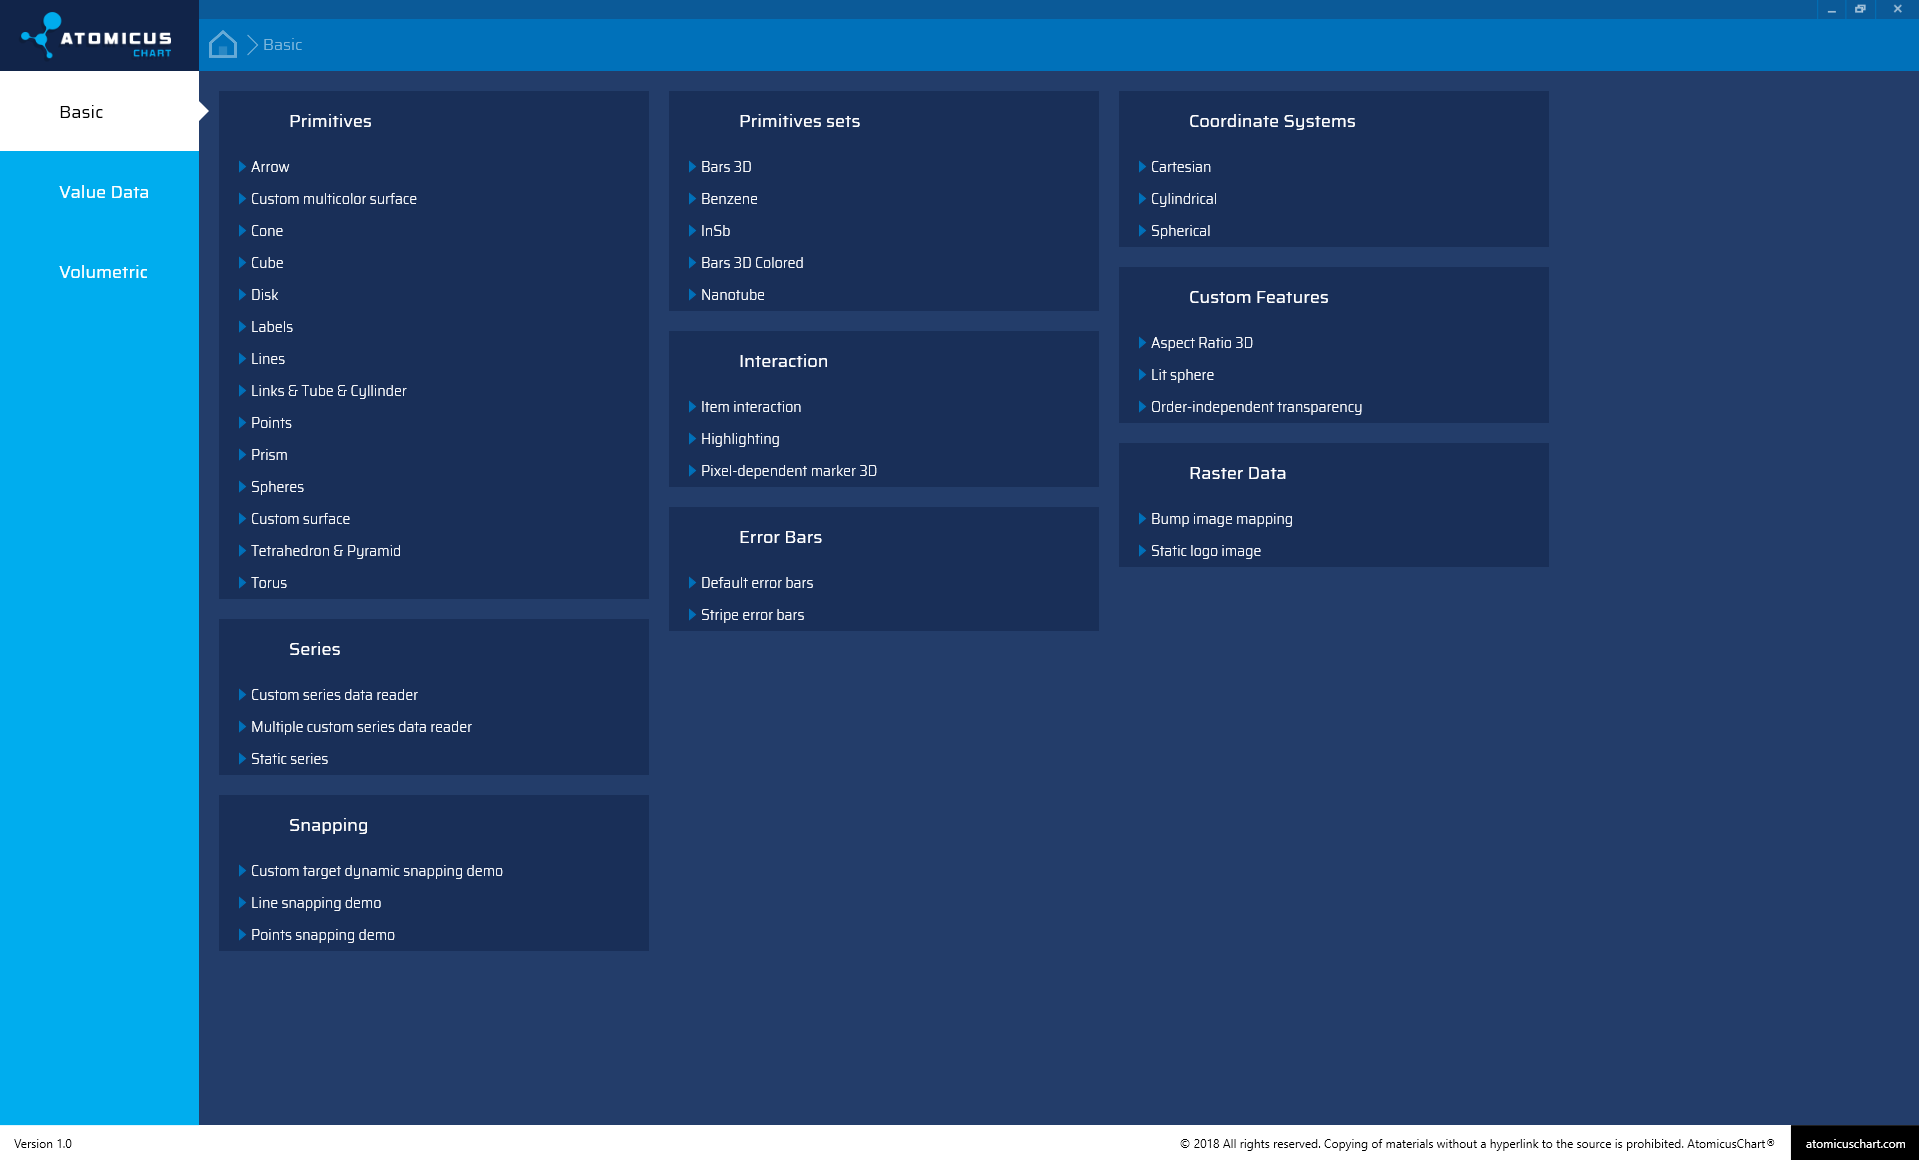
Task: Open the Spherical coordinate system demo
Action: 1180,231
